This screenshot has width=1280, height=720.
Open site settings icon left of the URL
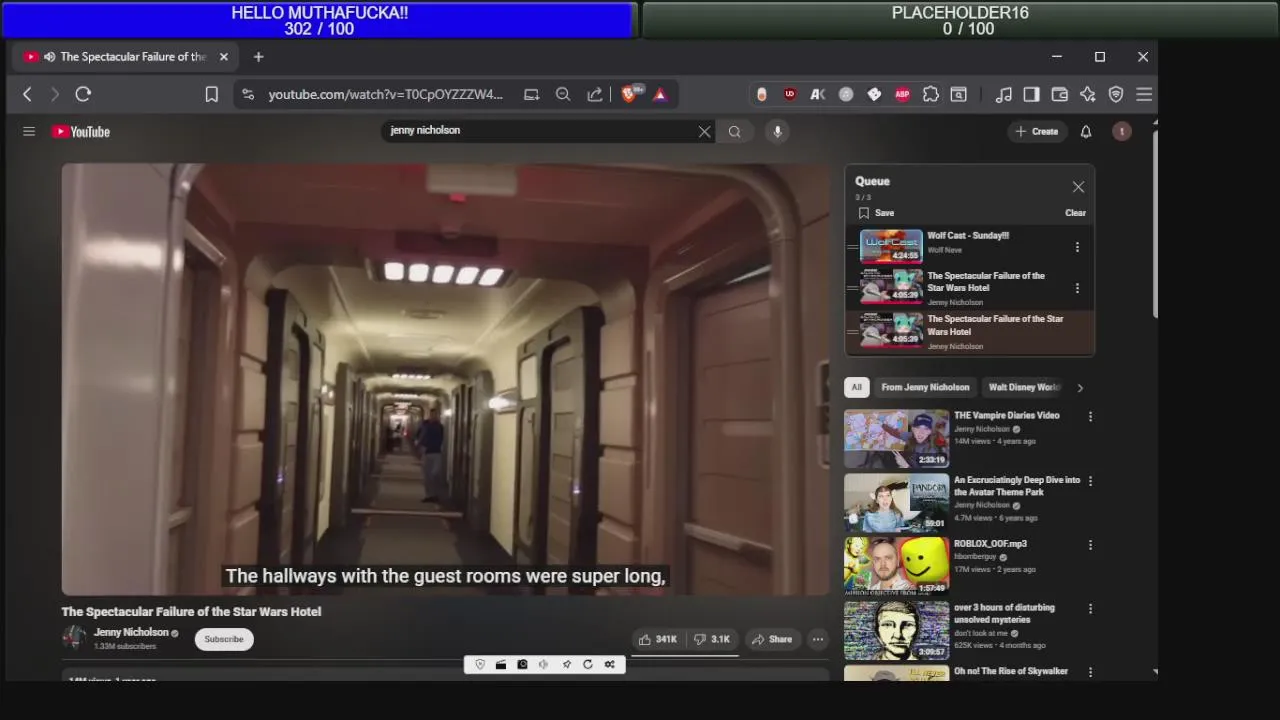(x=248, y=94)
